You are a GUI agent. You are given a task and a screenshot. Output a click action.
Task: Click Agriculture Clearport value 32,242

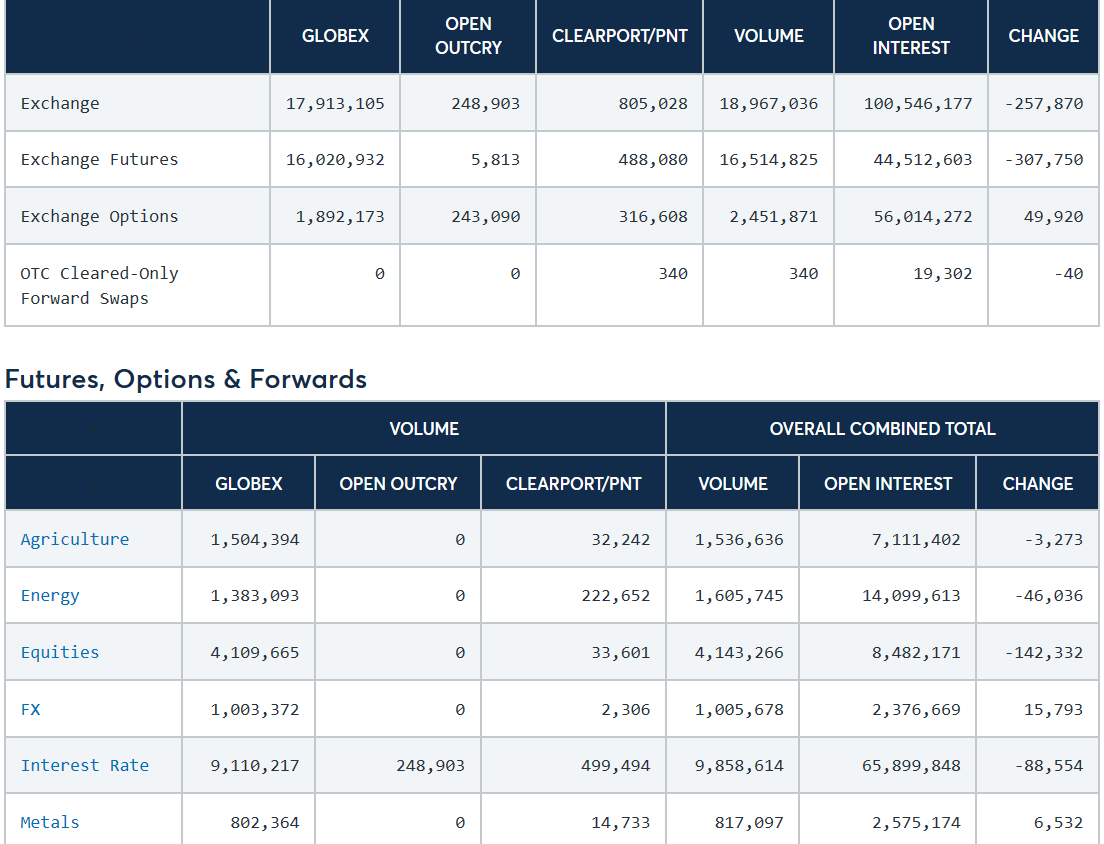click(620, 540)
